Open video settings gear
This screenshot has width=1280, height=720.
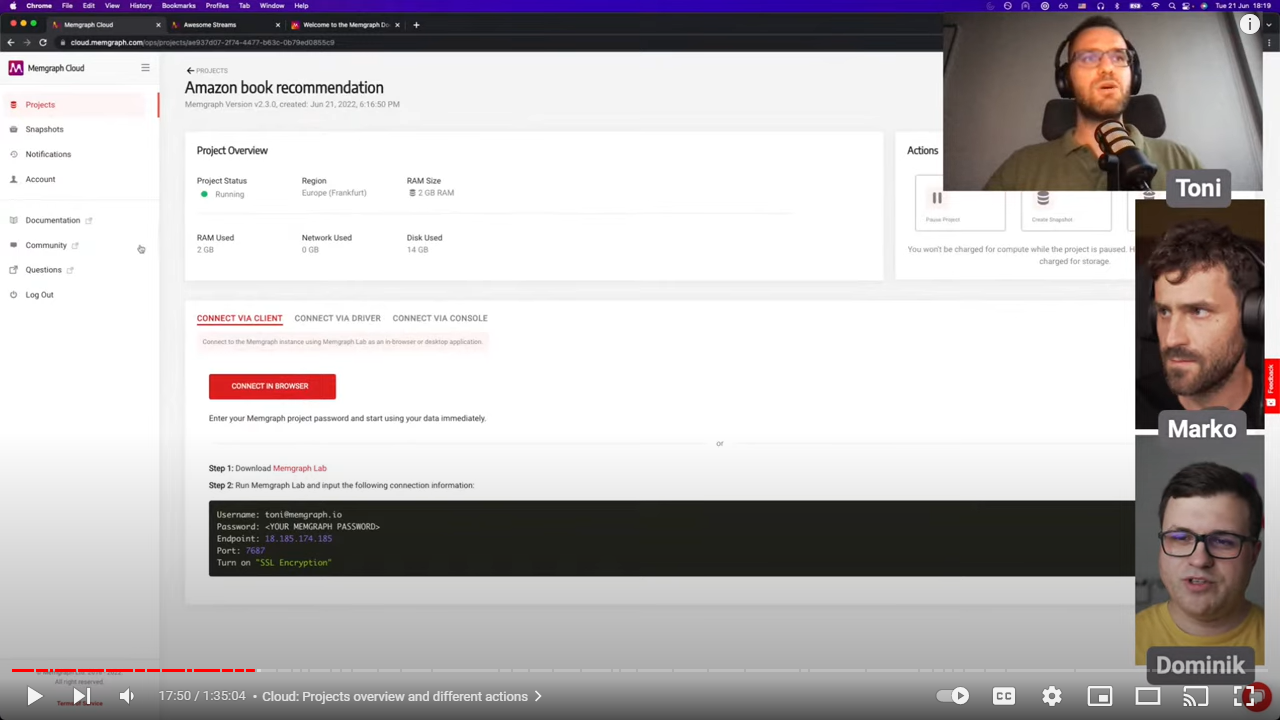tap(1052, 696)
